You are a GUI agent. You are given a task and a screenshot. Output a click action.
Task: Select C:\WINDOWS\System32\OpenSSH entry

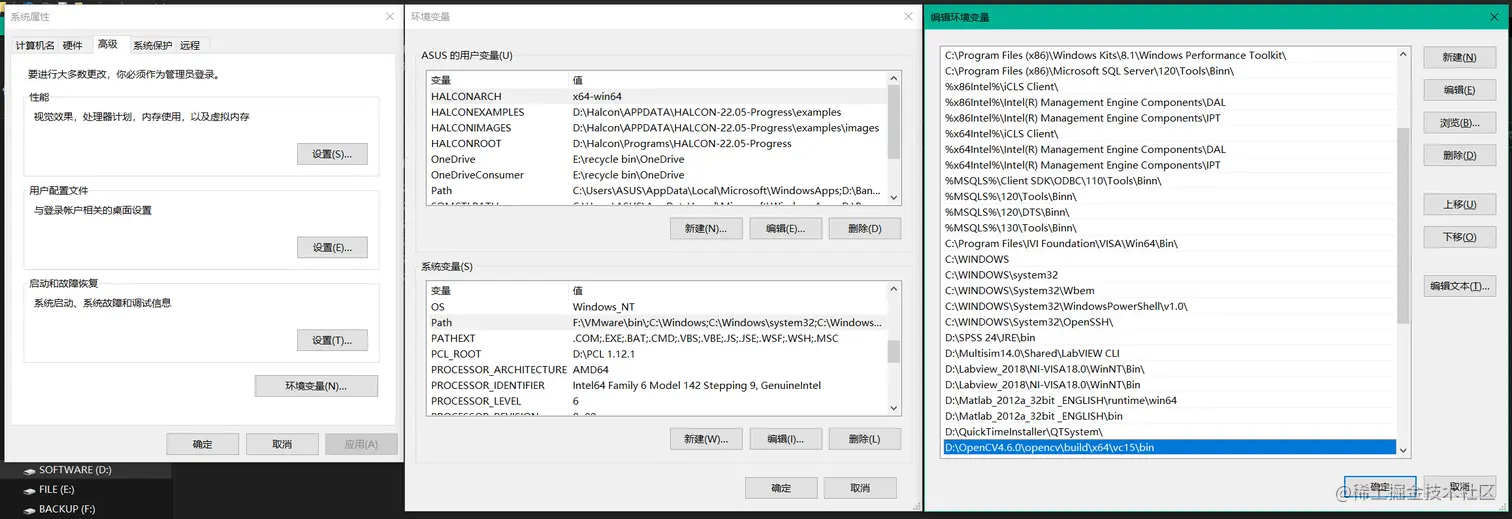coord(1169,322)
